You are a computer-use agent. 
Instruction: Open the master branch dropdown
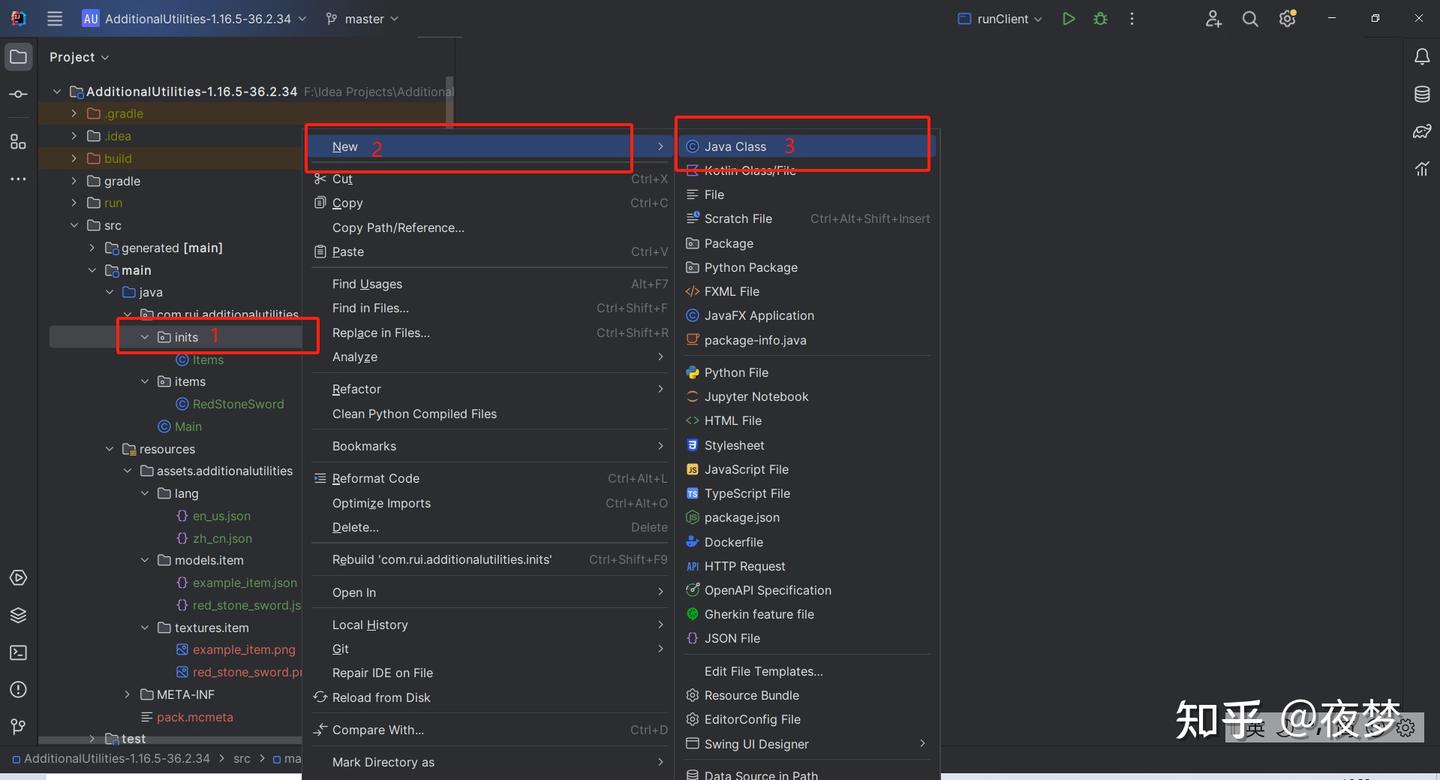pos(362,19)
